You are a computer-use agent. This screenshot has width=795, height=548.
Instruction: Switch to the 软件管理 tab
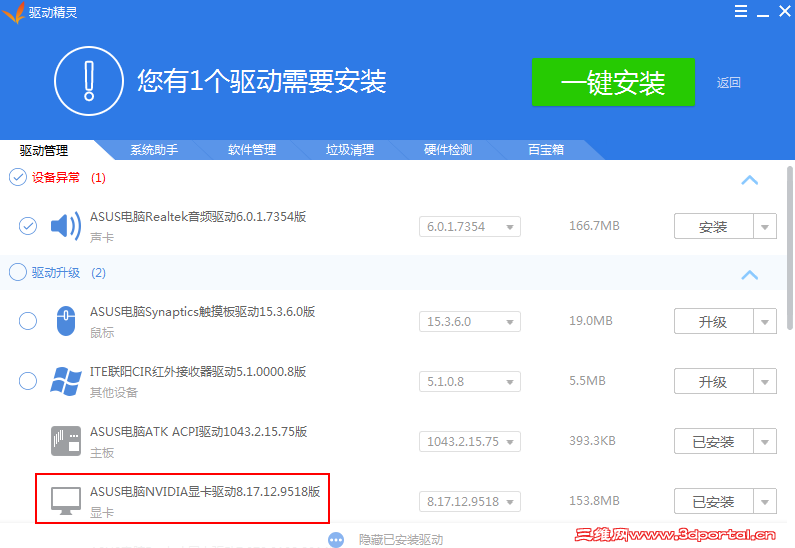pyautogui.click(x=252, y=150)
